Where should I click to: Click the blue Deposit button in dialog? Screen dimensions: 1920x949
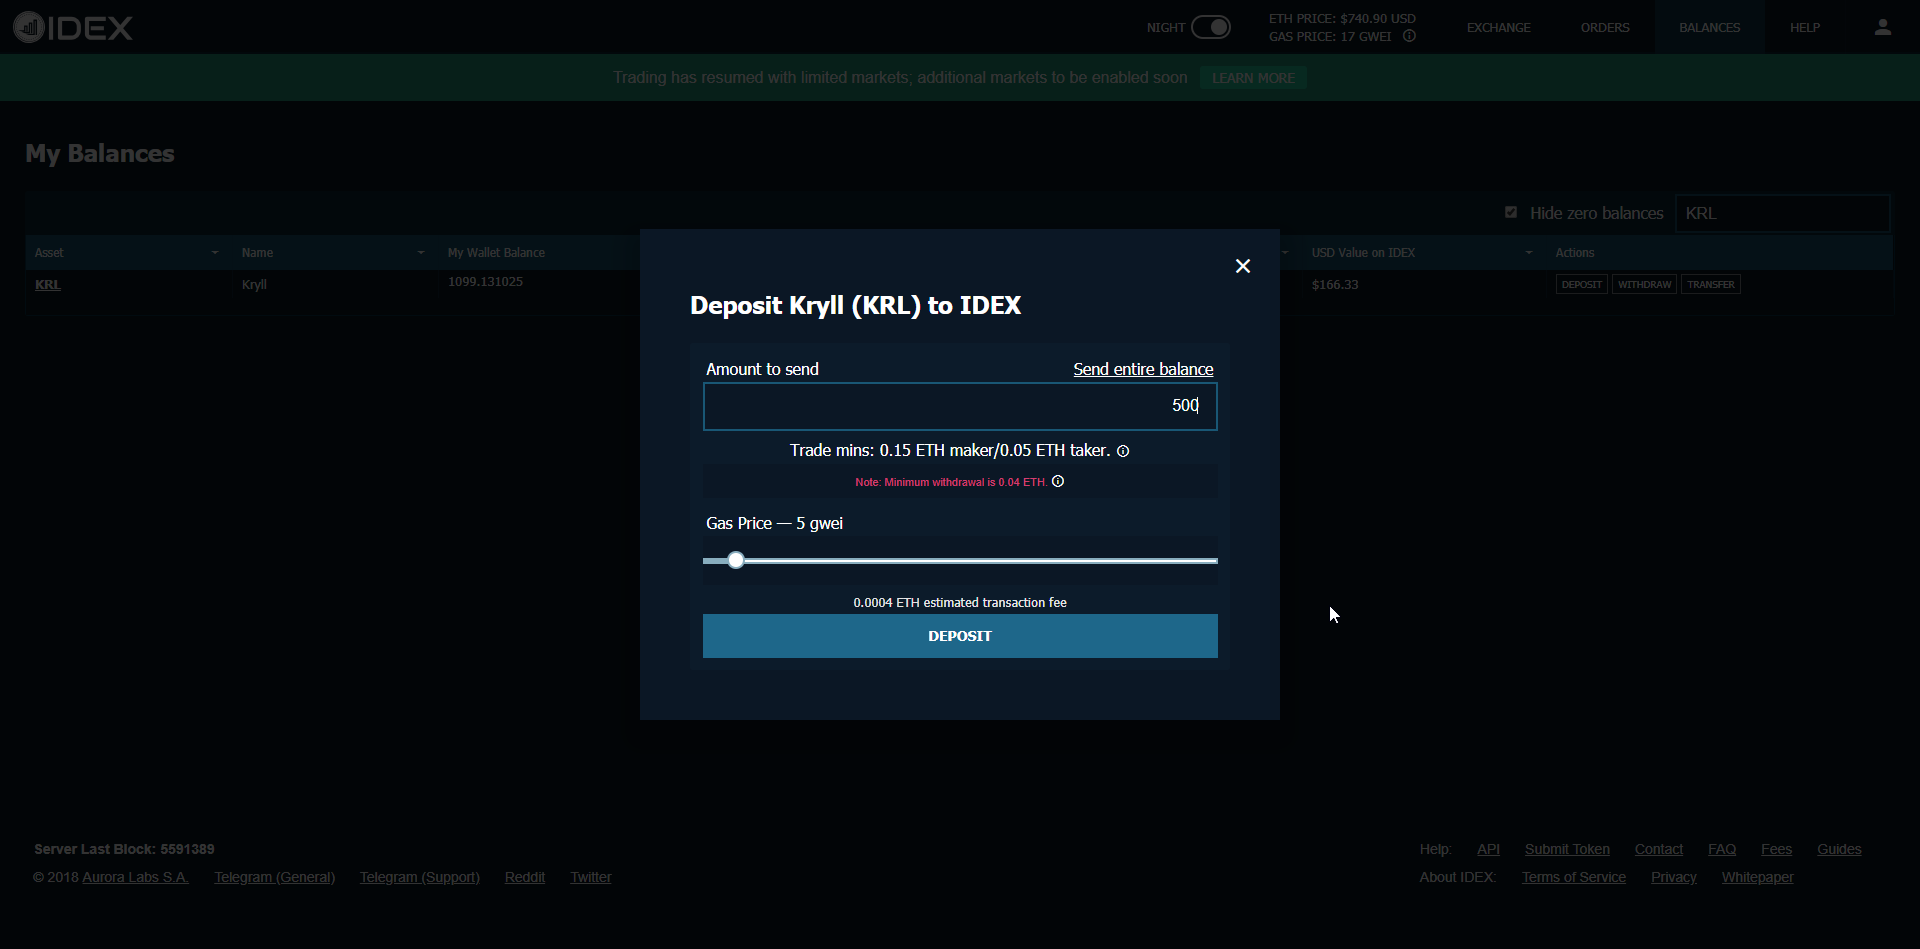tap(960, 636)
